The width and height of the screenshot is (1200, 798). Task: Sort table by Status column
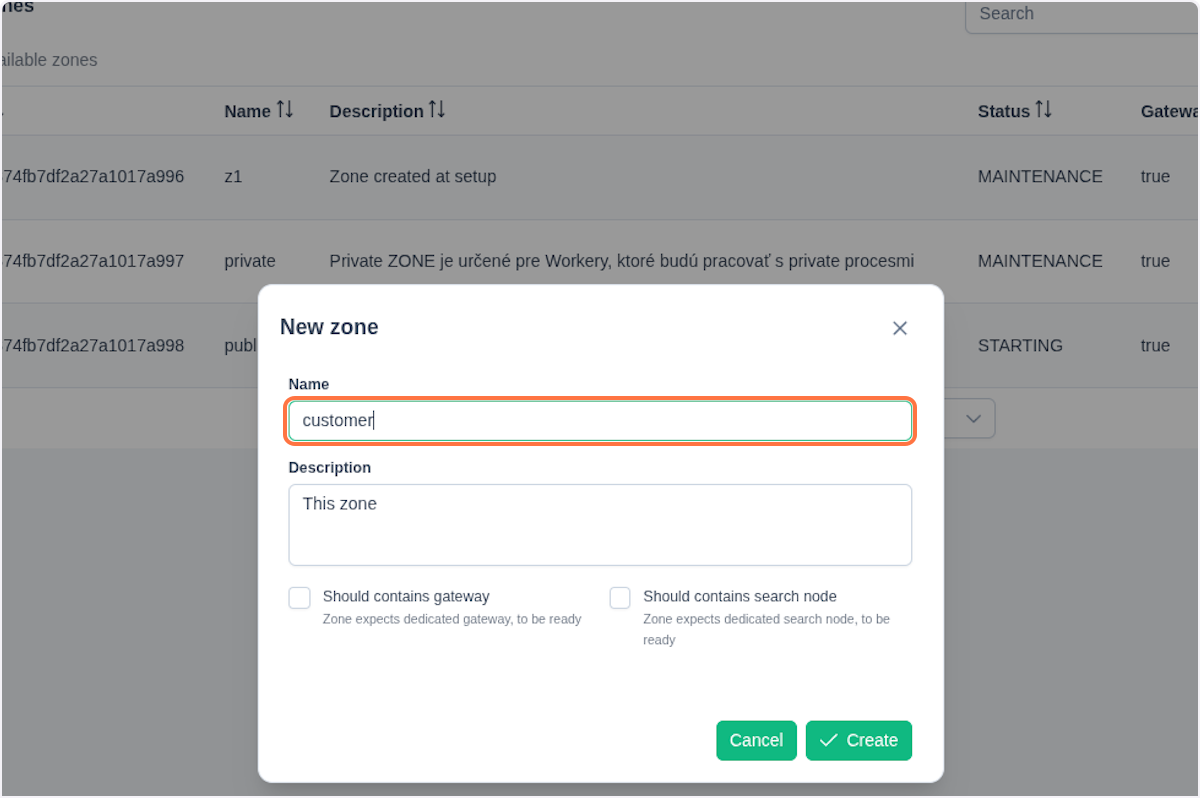click(x=1043, y=110)
